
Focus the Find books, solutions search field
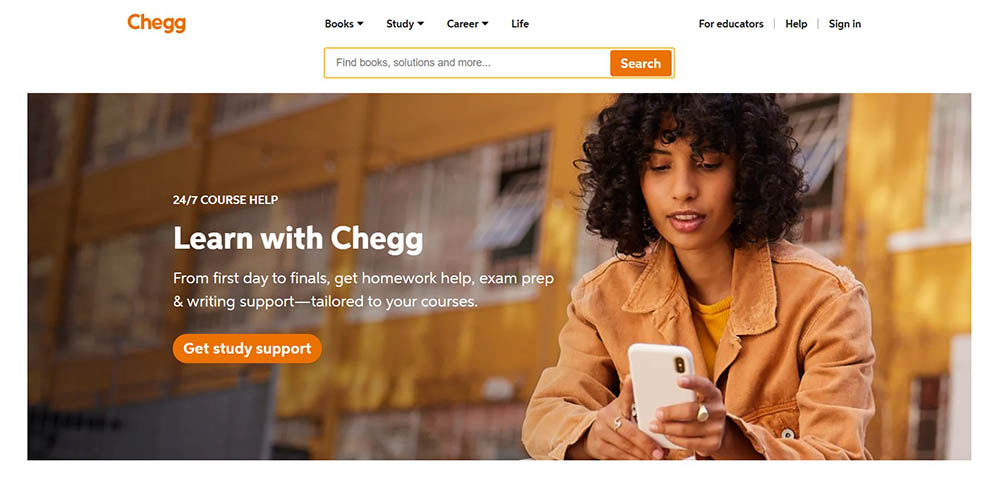(467, 63)
